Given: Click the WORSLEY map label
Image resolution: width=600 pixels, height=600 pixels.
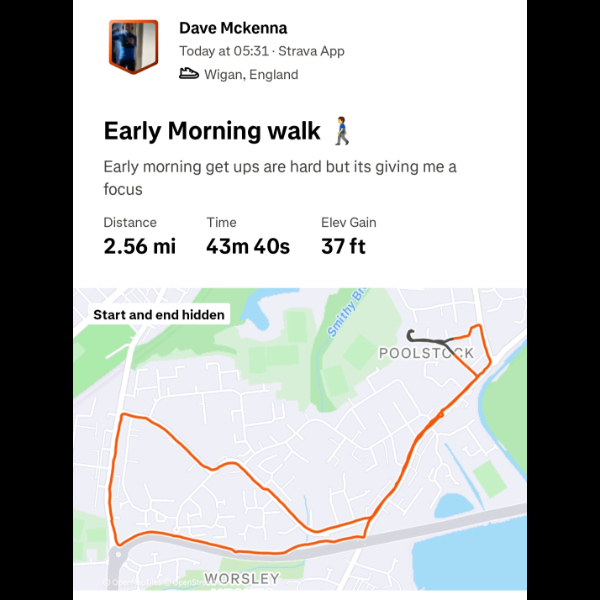Looking at the screenshot, I should [x=241, y=579].
